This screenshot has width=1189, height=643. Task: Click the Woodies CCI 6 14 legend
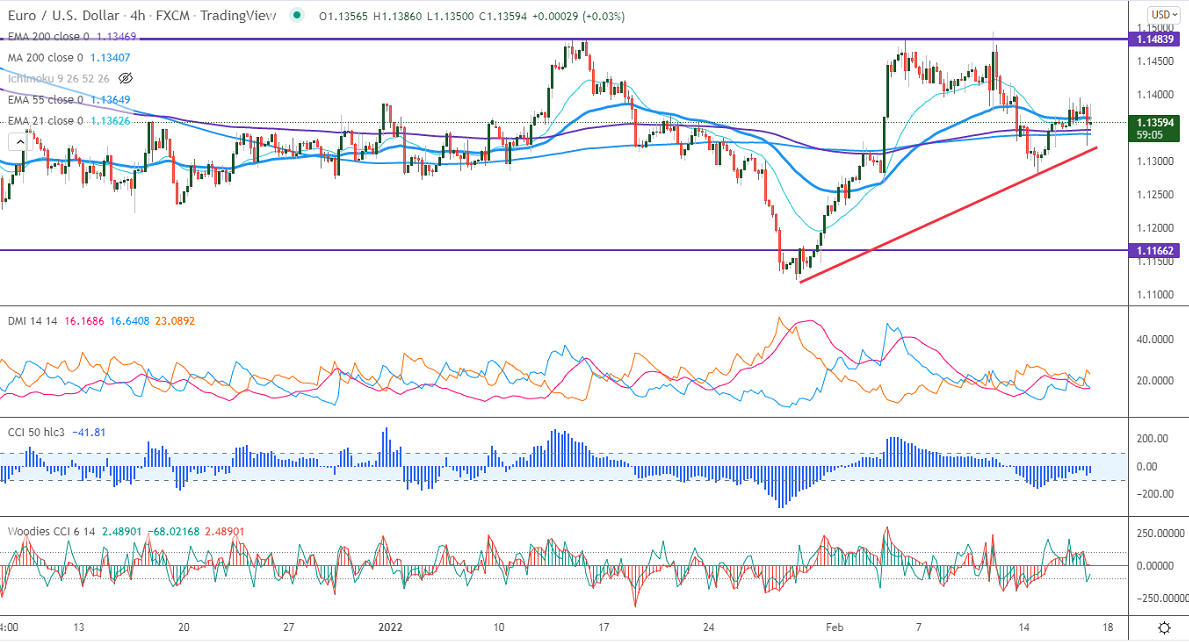tap(52, 532)
